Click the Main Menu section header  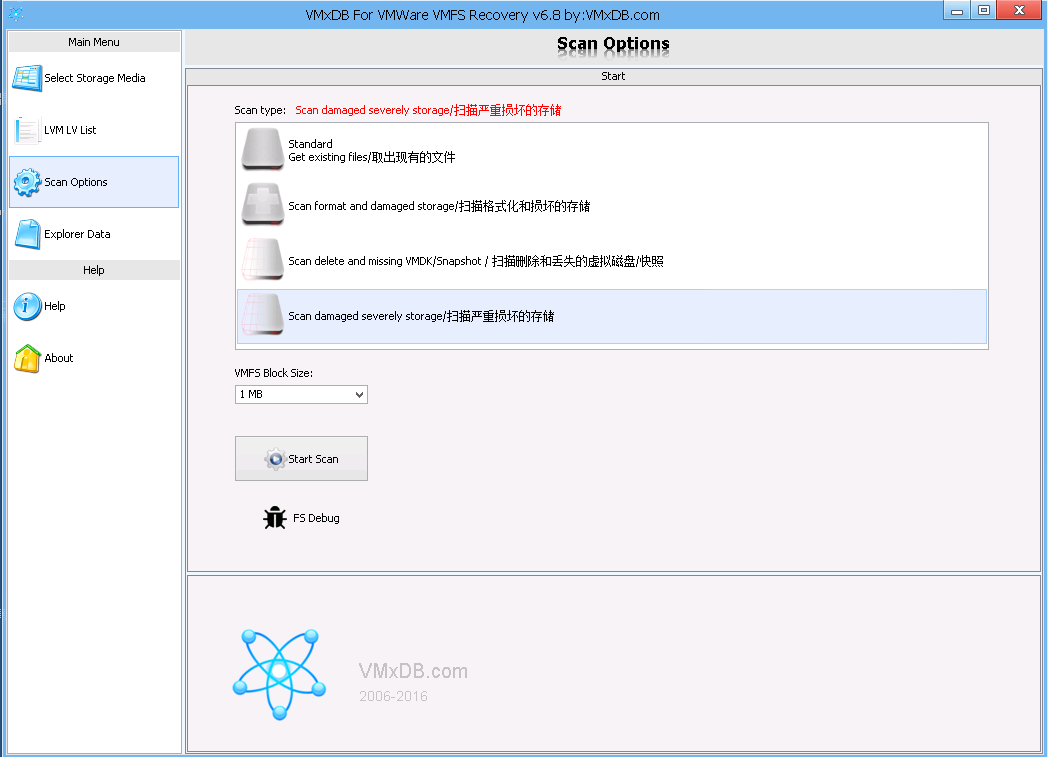[94, 42]
